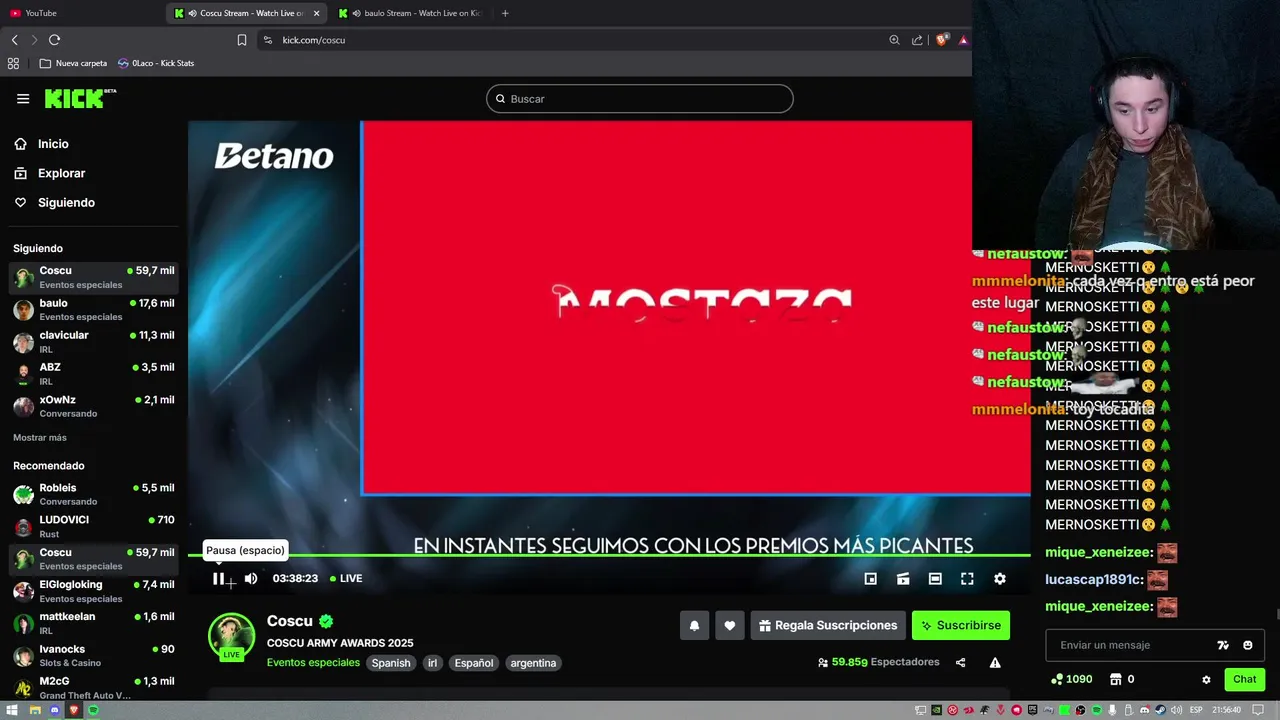Switch to baulo Stream browser tab
Image resolution: width=1280 pixels, height=720 pixels.
pos(410,13)
